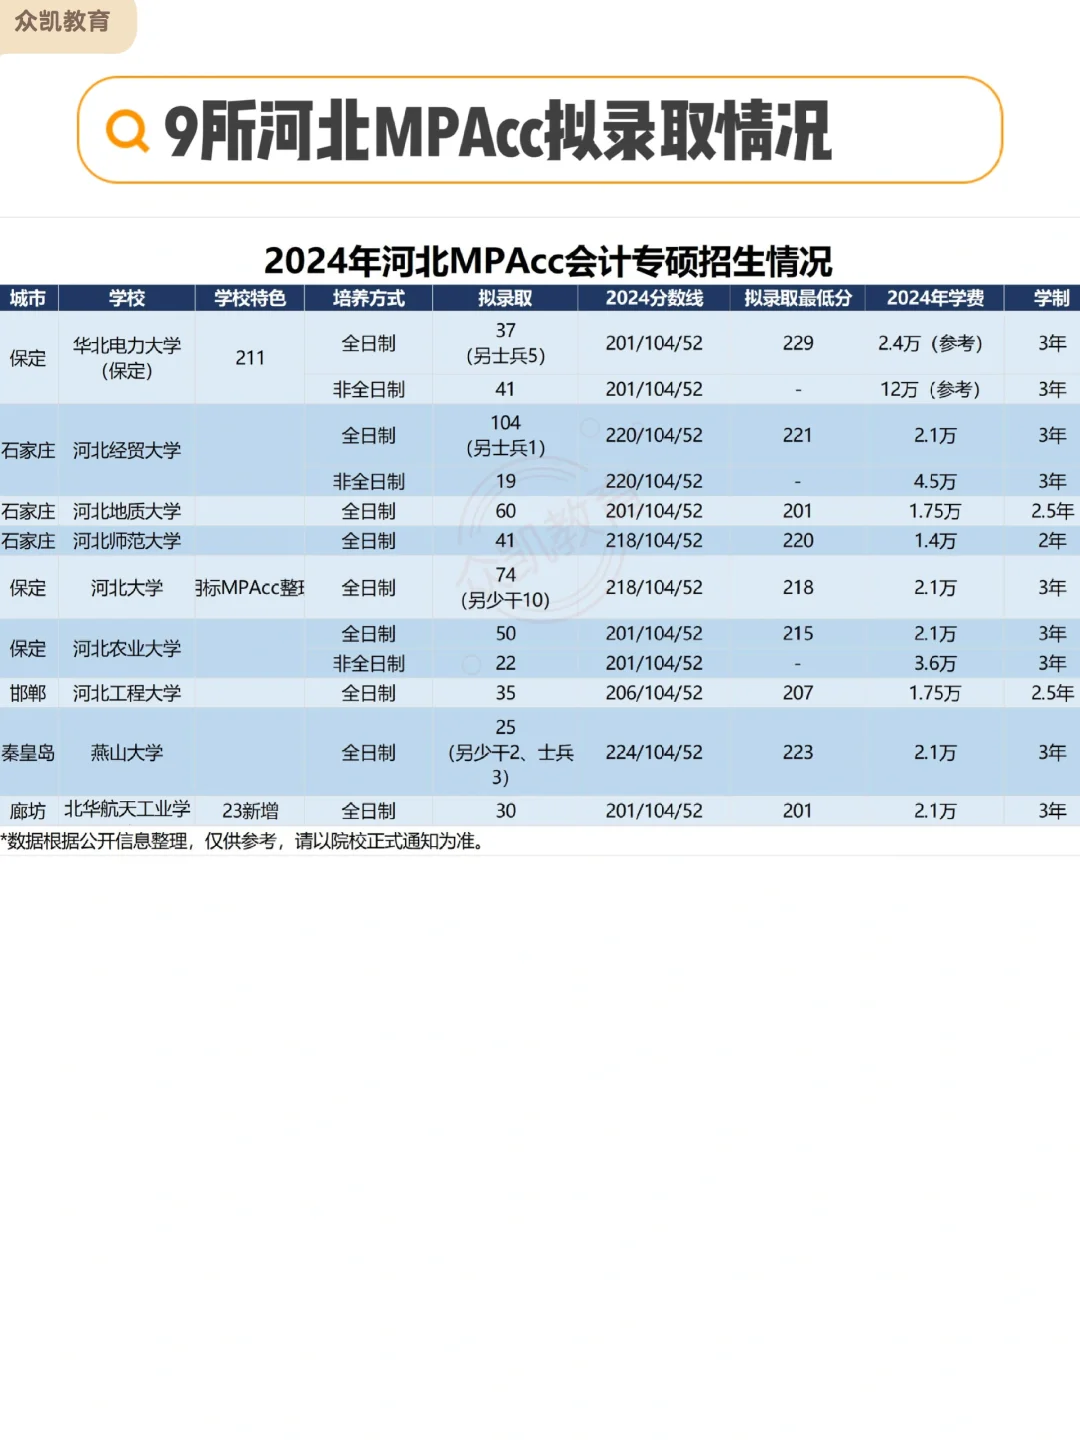Click the 104 (另士兵1) admission cell
The width and height of the screenshot is (1080, 1440).
(505, 435)
